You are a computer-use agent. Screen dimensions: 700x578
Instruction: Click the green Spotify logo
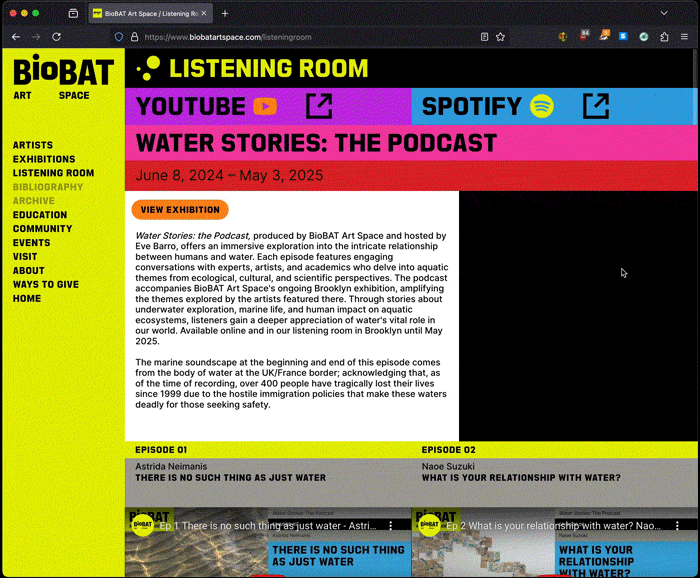tap(542, 106)
